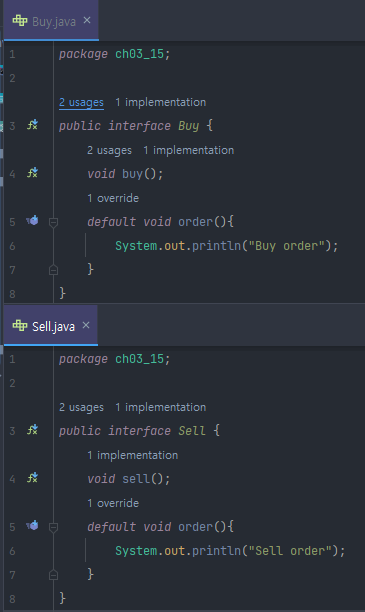Collapse the order() method in Sell.java
This screenshot has width=365, height=612.
point(53,527)
